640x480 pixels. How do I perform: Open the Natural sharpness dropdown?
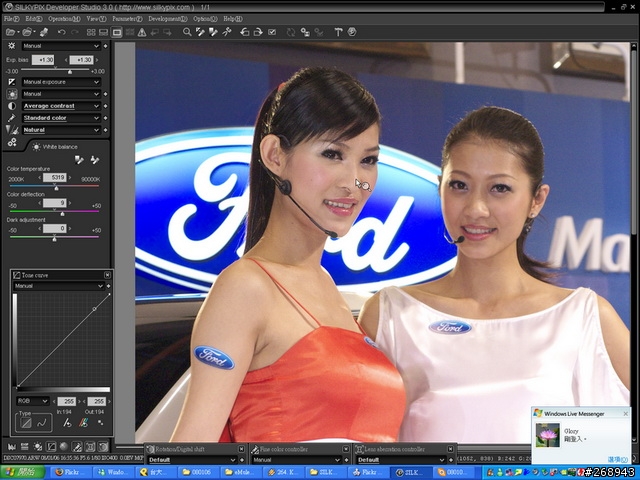[x=61, y=130]
